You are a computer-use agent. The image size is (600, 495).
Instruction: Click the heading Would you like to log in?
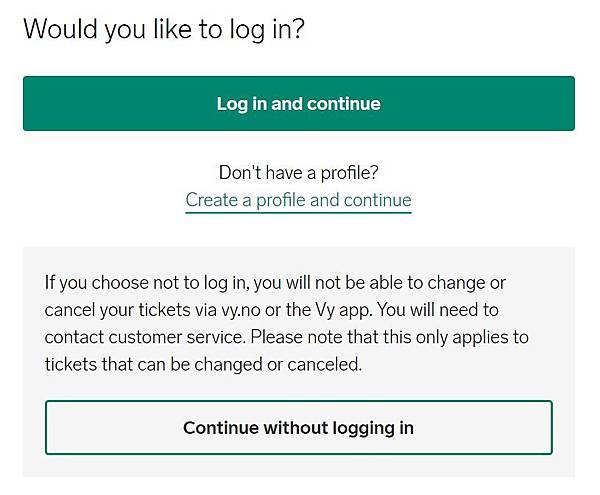(x=164, y=29)
